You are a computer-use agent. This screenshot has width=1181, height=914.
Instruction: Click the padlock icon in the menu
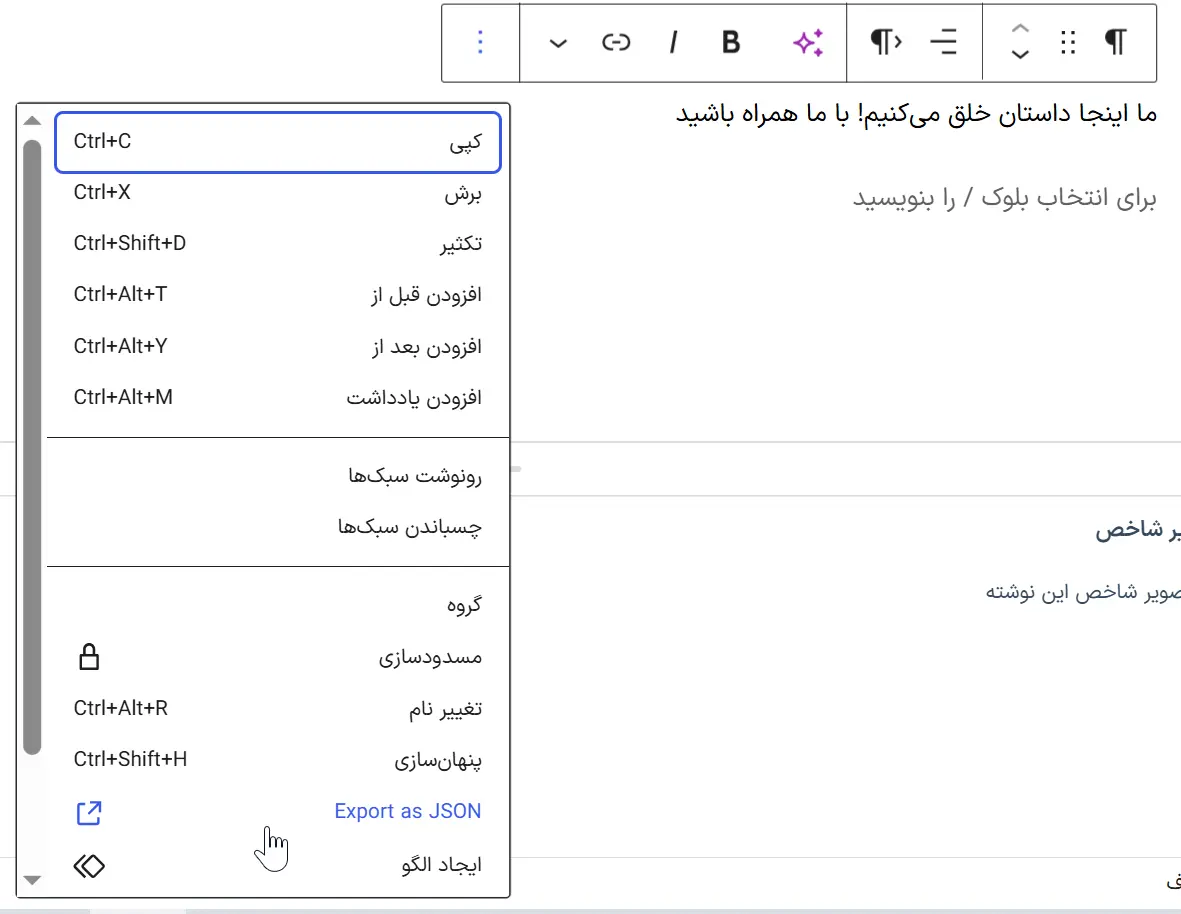click(x=89, y=657)
